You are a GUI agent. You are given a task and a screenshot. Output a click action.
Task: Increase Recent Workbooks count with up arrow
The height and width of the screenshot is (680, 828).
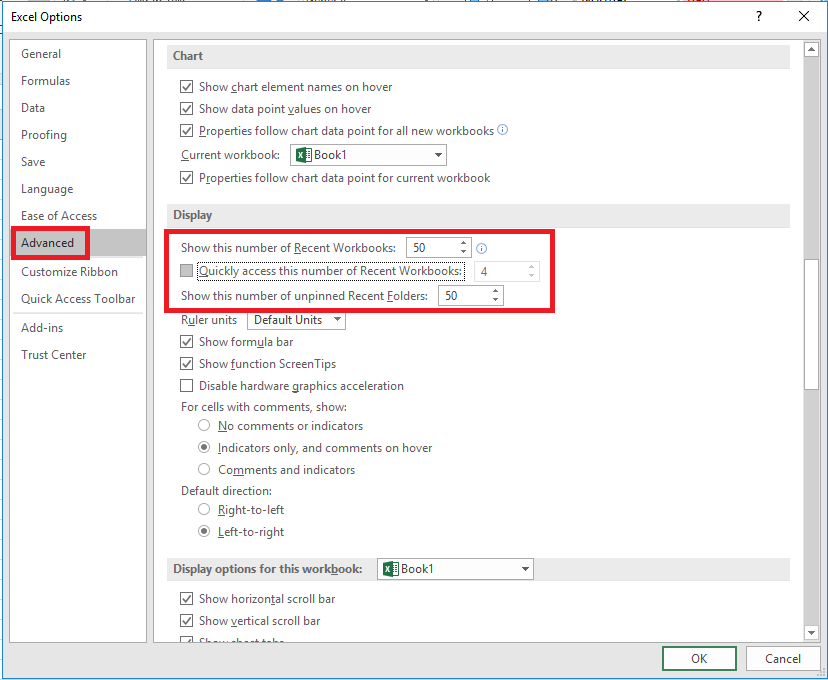463,243
